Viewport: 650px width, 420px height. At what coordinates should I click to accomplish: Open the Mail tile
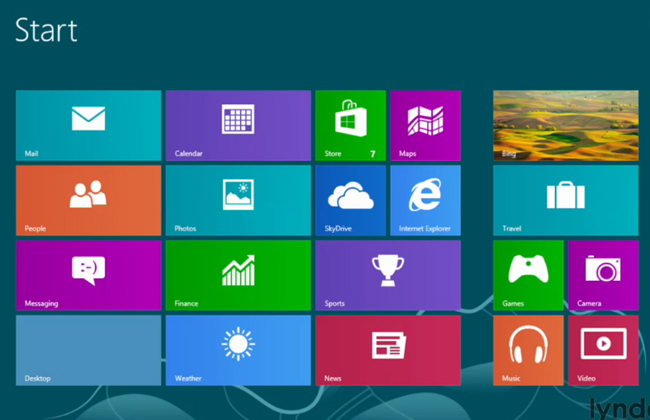tap(88, 125)
